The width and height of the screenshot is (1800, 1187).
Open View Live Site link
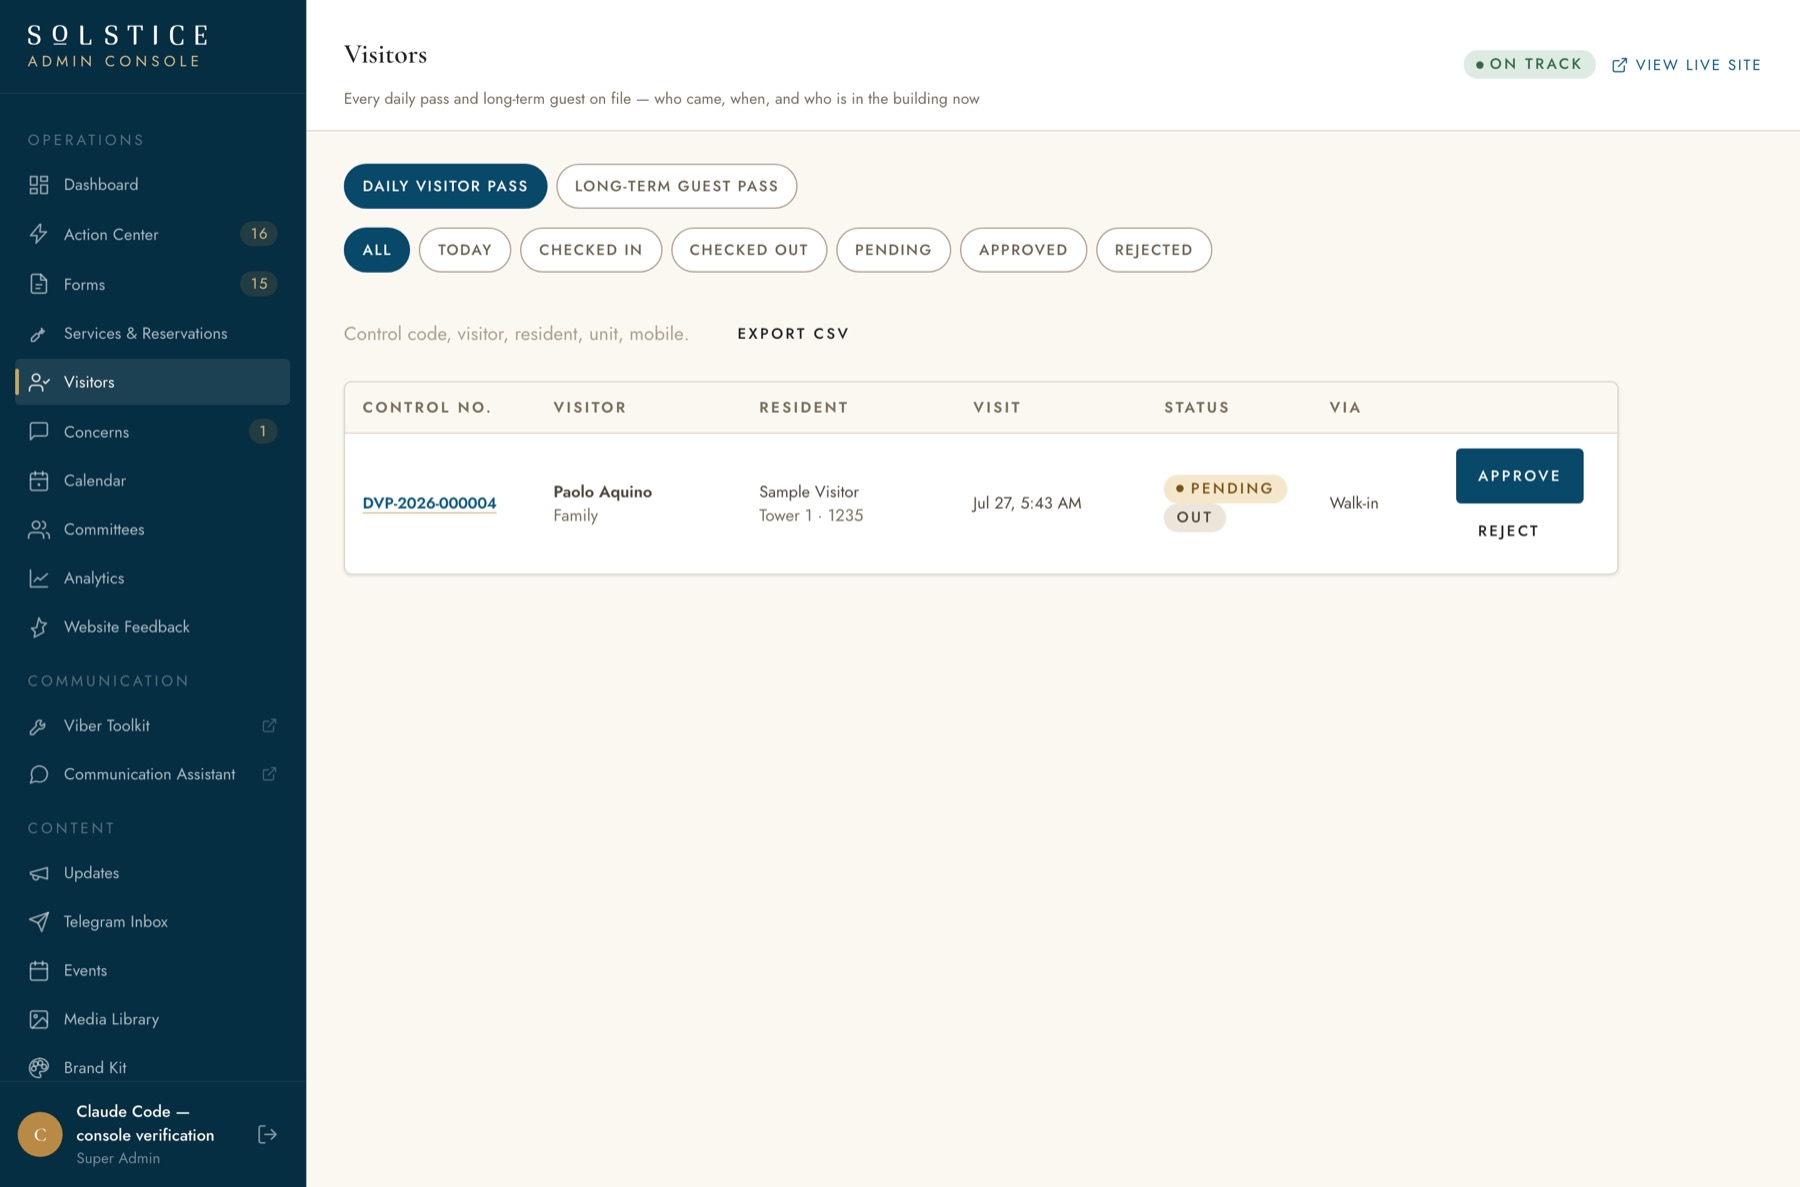(1686, 65)
